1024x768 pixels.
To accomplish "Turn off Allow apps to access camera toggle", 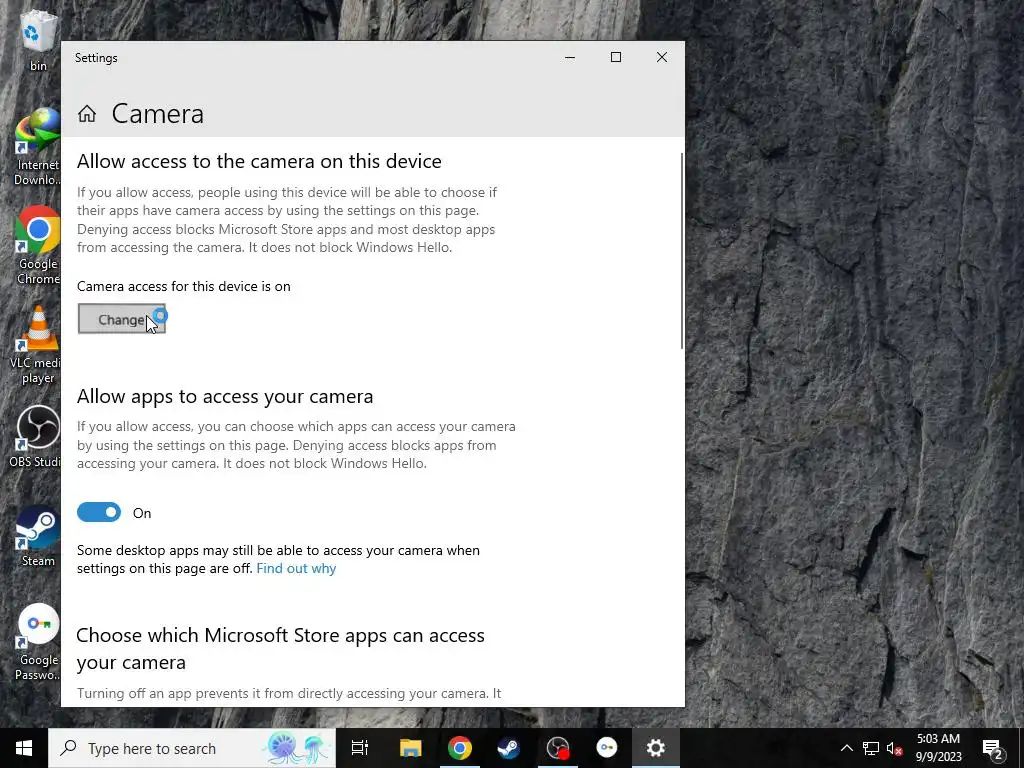I will click(x=99, y=513).
